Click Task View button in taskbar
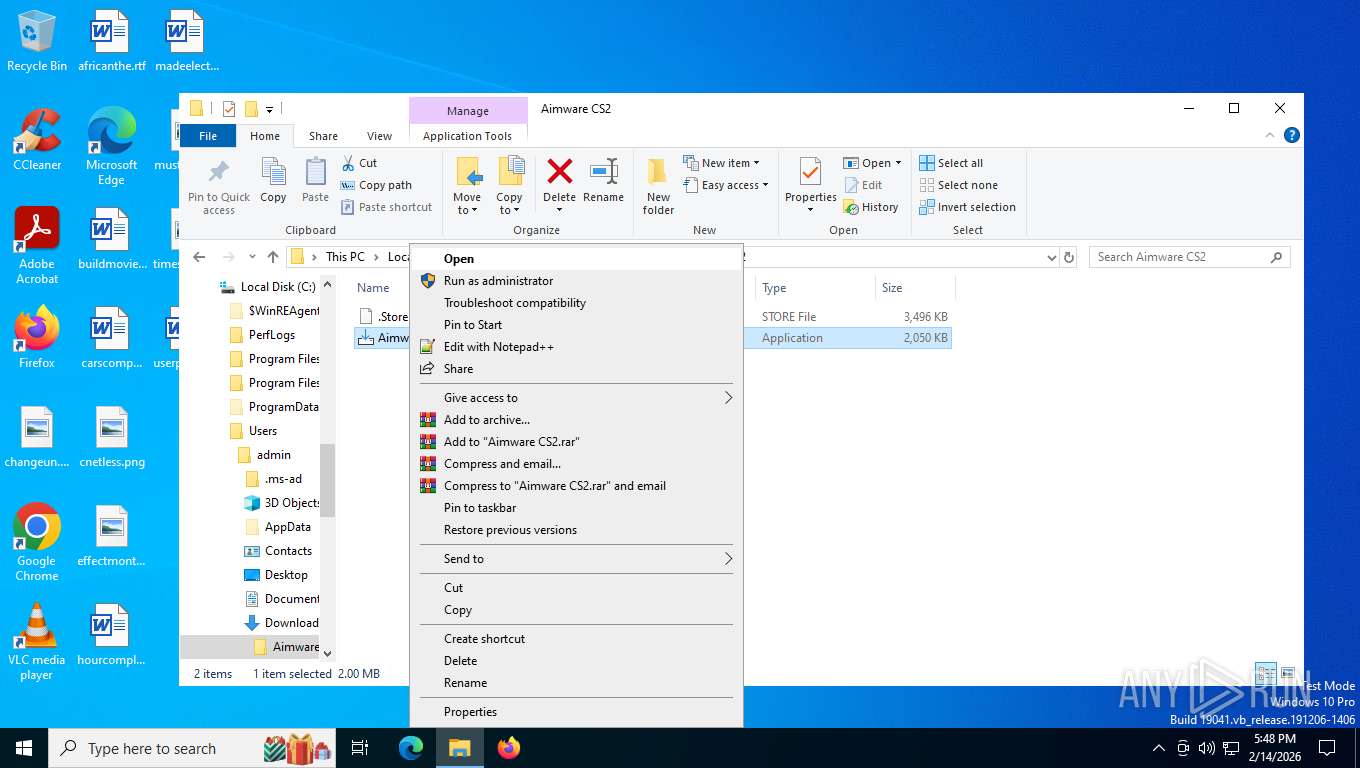This screenshot has height=768, width=1360. pyautogui.click(x=360, y=748)
